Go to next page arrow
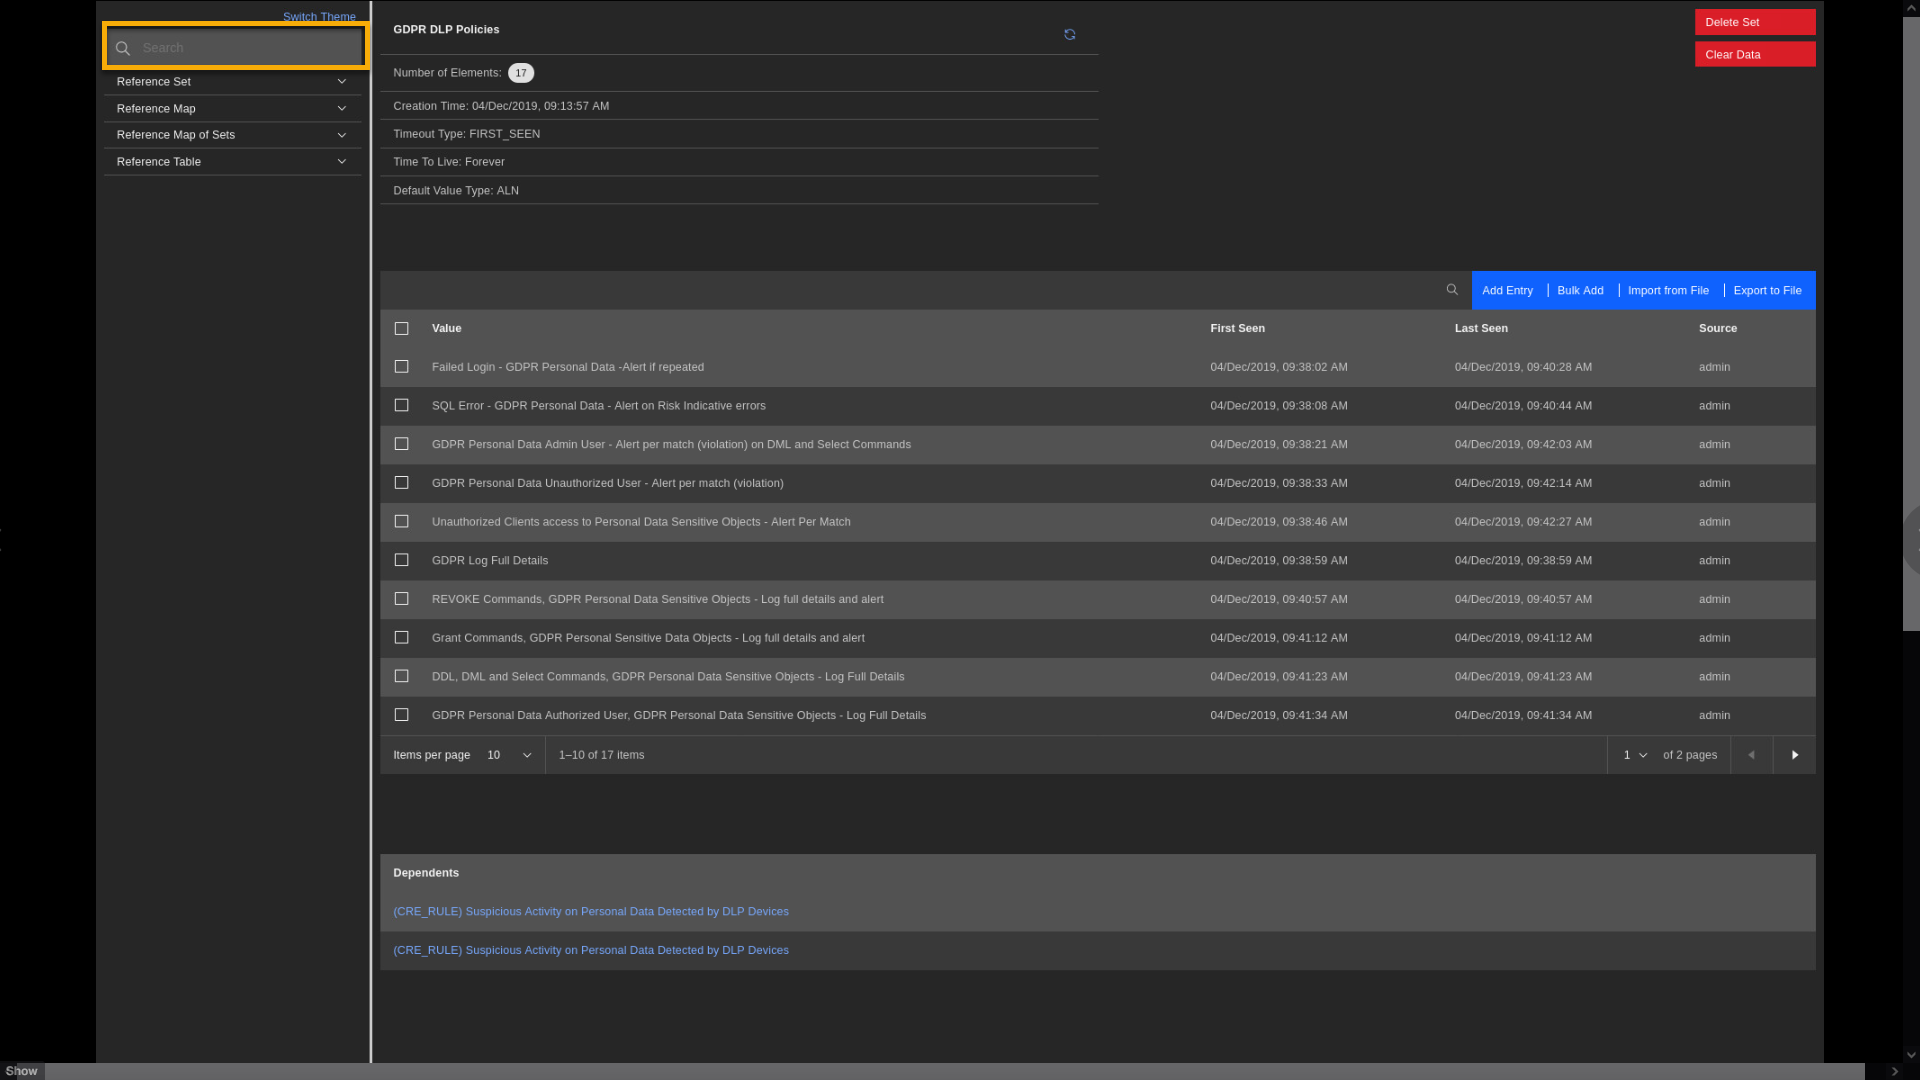The image size is (1920, 1080). (1794, 755)
